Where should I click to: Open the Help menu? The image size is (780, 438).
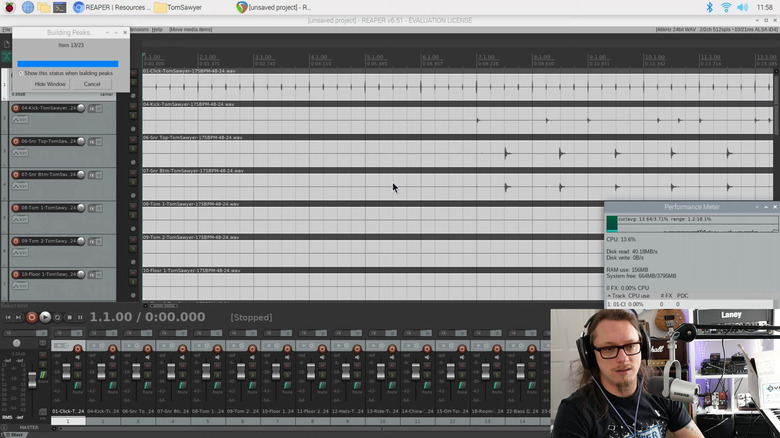tap(157, 29)
